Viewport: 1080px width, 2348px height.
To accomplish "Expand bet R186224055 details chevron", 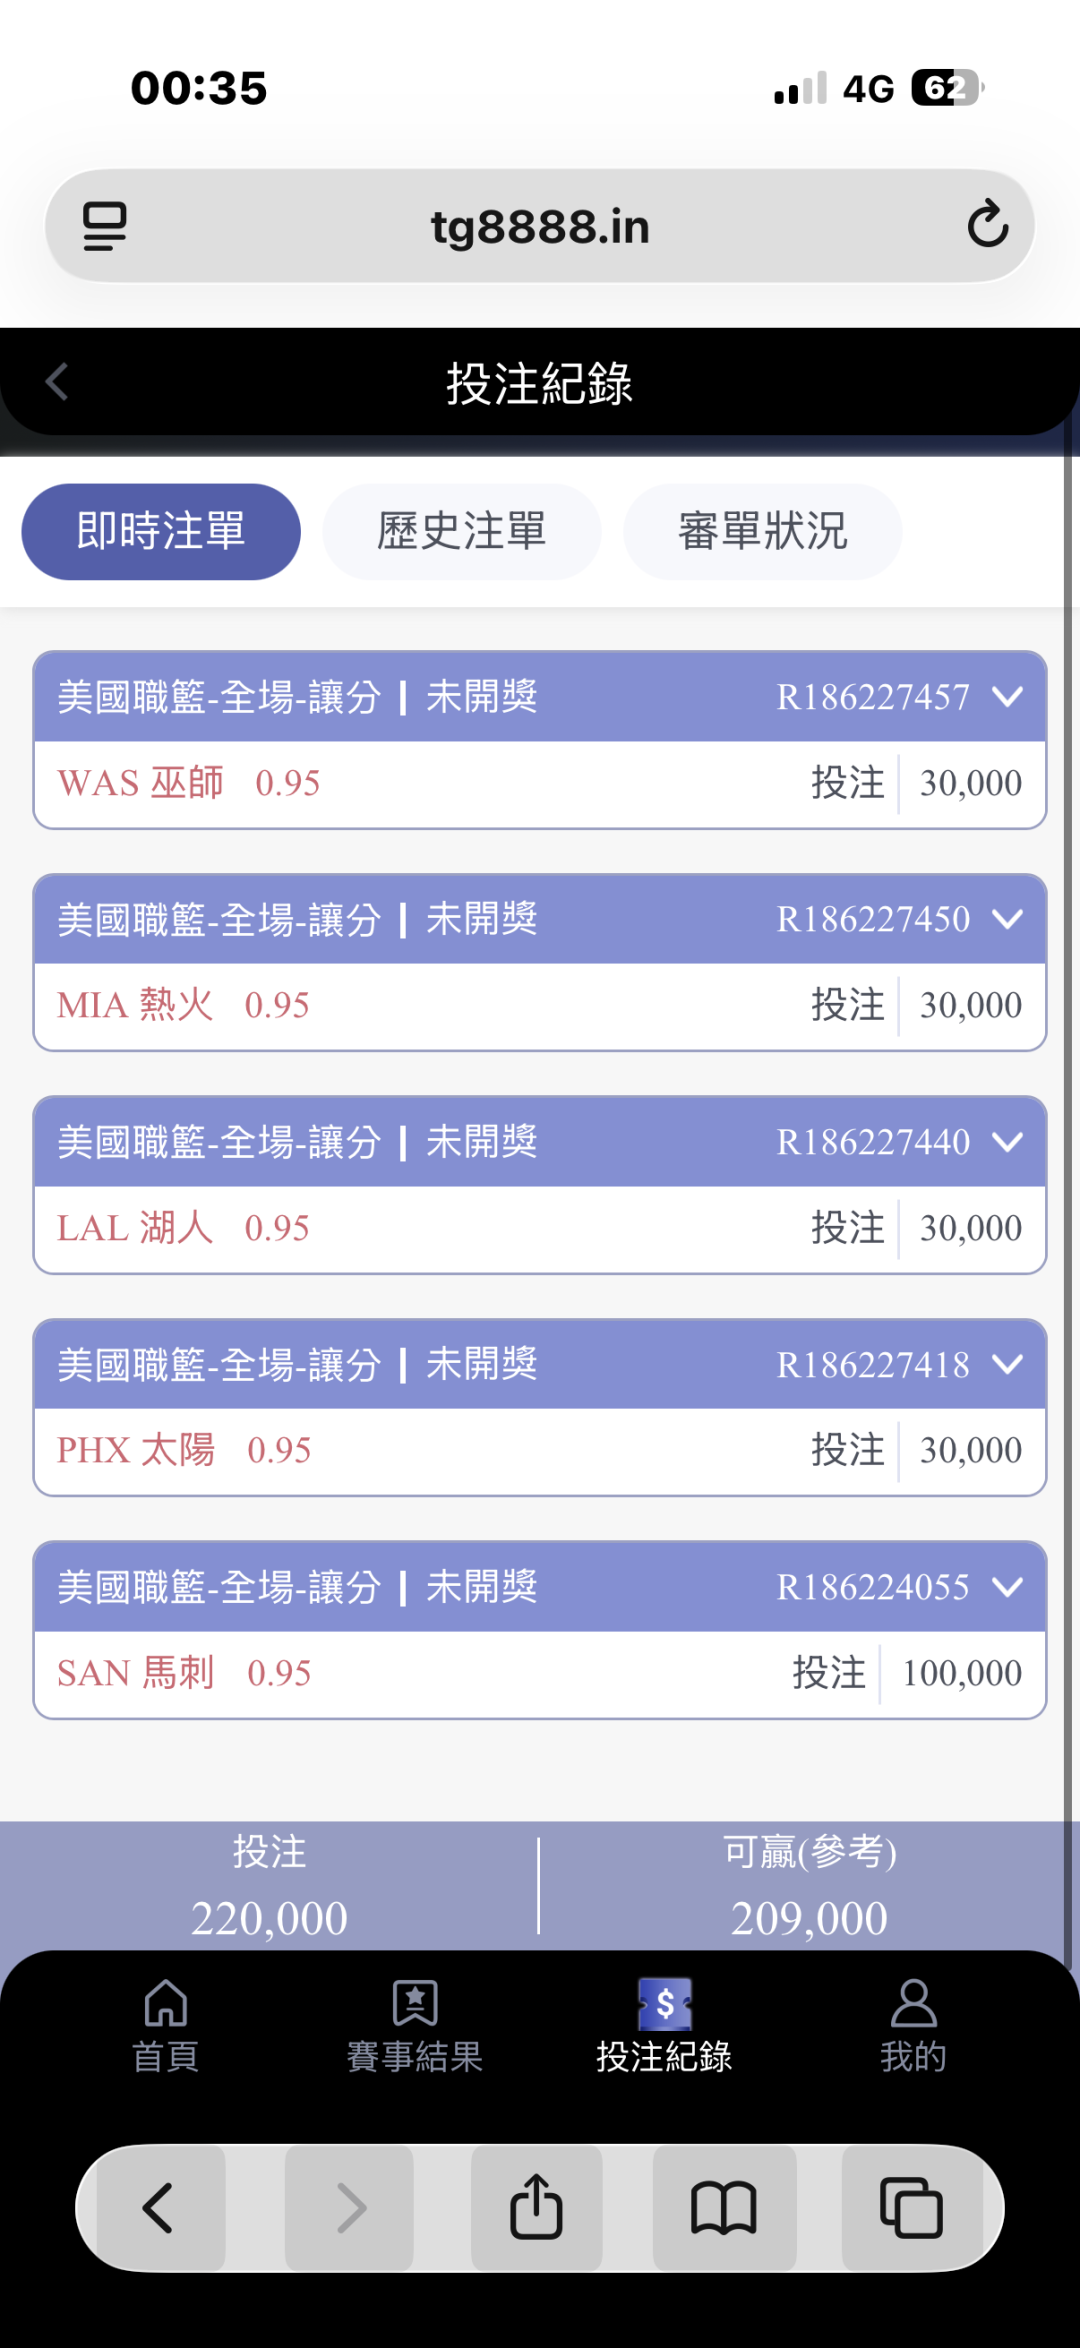I will pos(1008,1586).
